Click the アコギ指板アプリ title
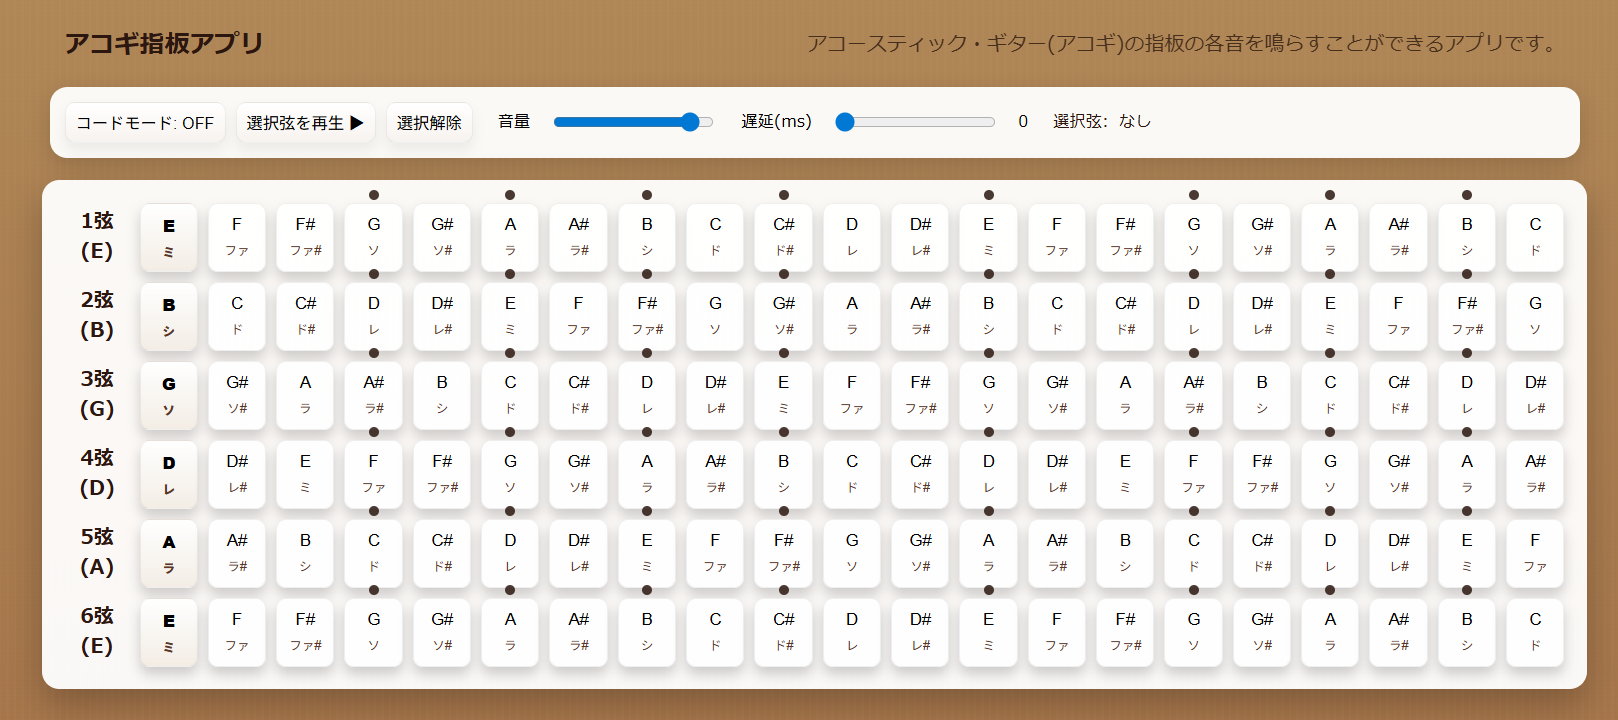The image size is (1618, 720). 164,43
